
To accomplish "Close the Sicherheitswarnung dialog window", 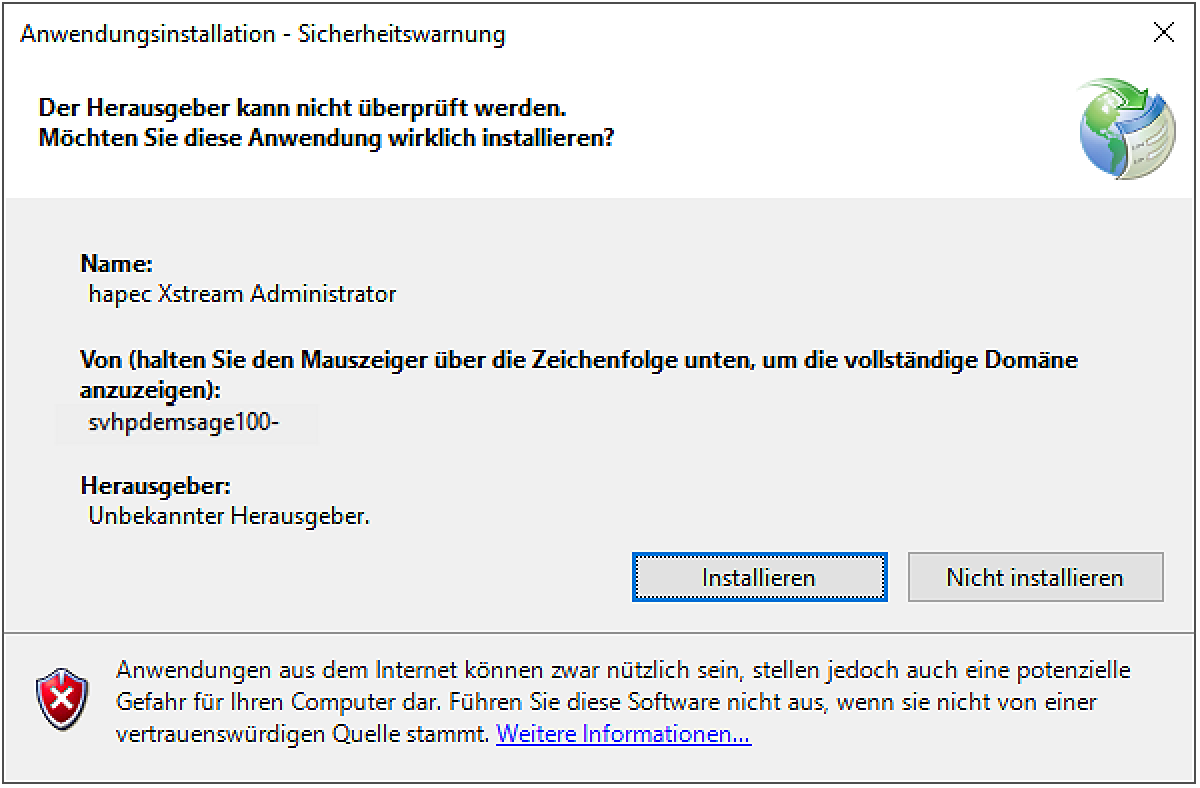I will pyautogui.click(x=1163, y=33).
